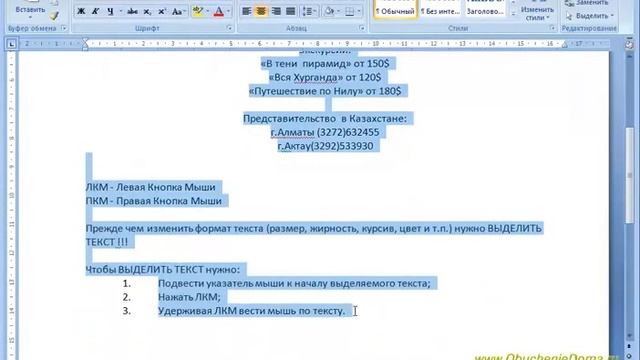
Task: Click 'г.Актау(3292)533930' line
Action: tap(325, 146)
